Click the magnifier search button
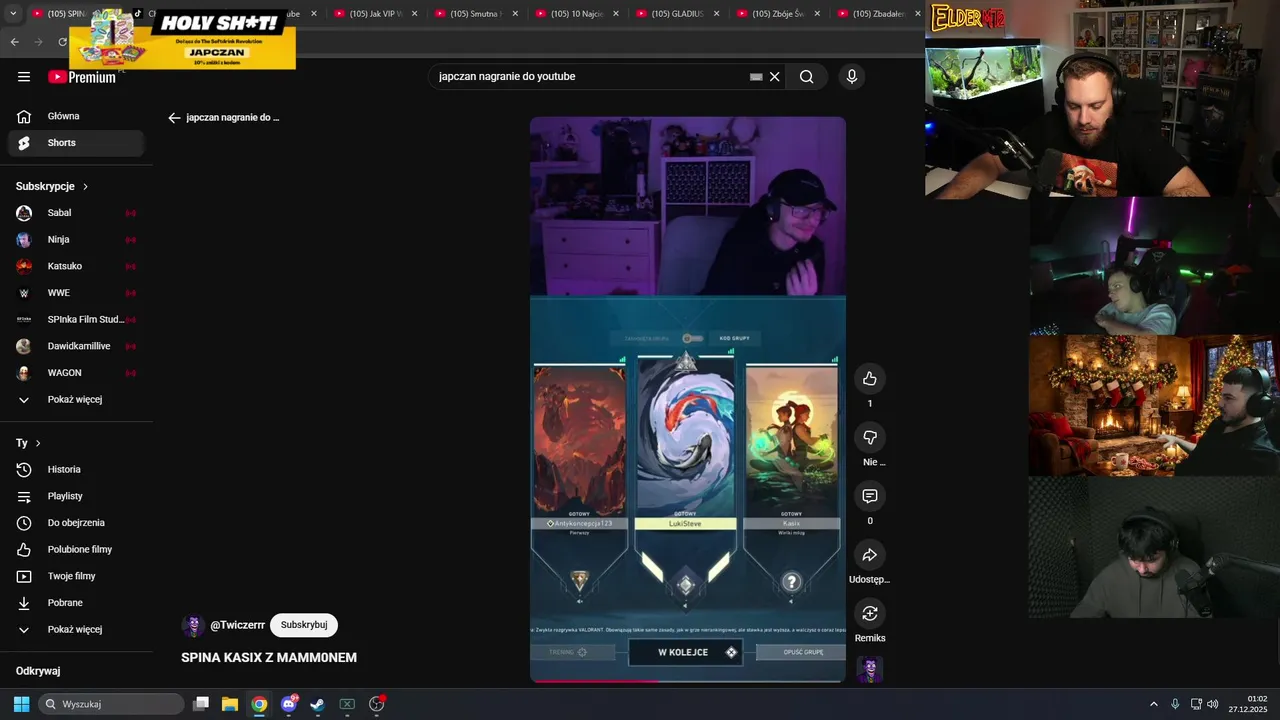 click(x=806, y=77)
